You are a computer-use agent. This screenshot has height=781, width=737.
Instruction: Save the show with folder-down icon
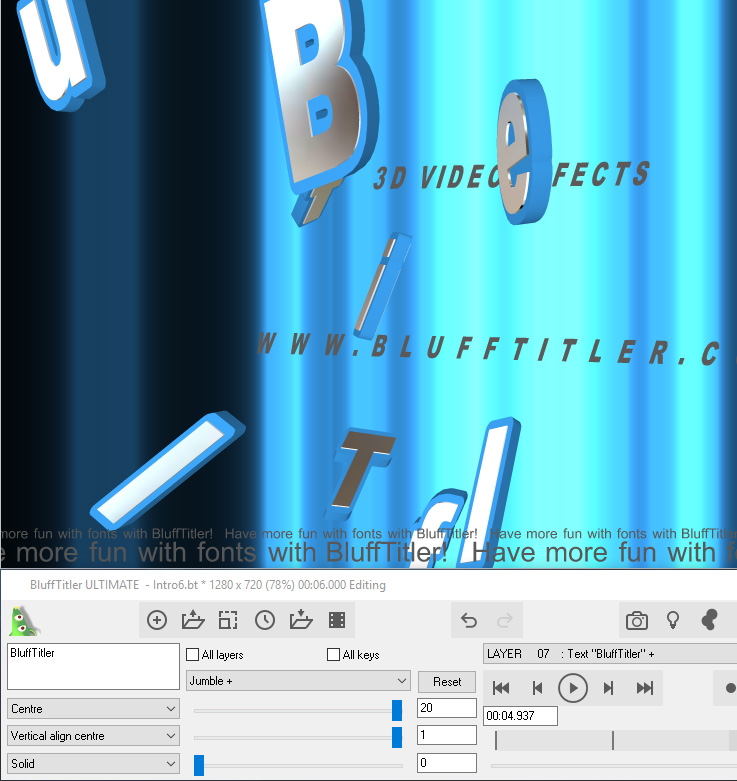pyautogui.click(x=301, y=620)
